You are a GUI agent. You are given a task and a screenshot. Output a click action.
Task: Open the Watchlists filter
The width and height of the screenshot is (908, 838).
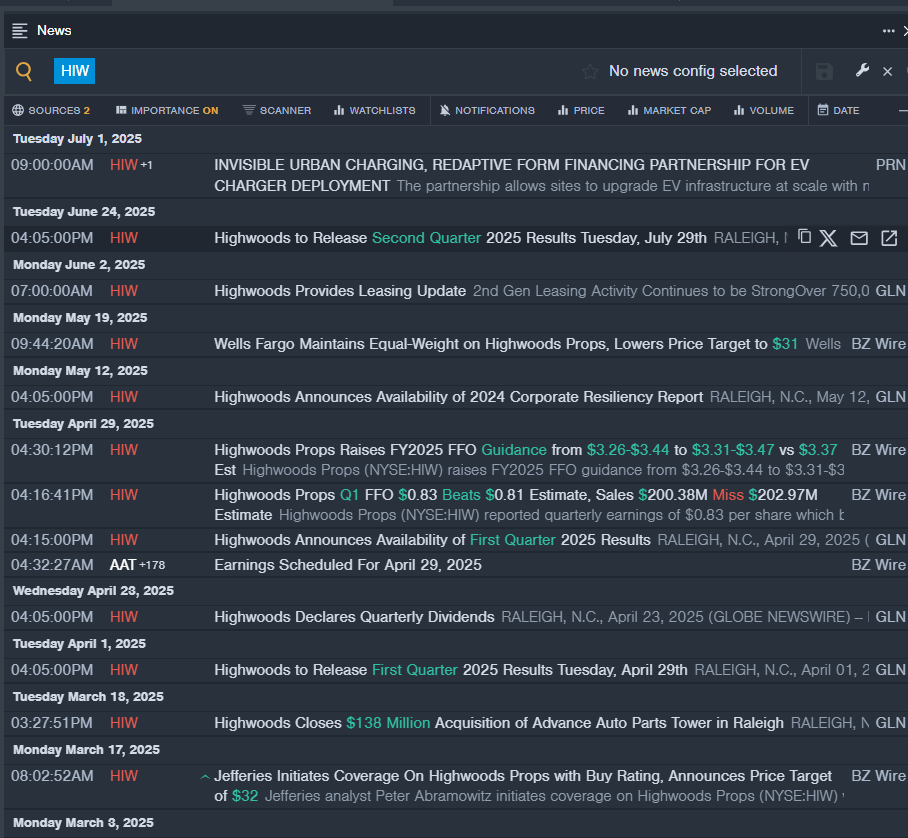(375, 110)
